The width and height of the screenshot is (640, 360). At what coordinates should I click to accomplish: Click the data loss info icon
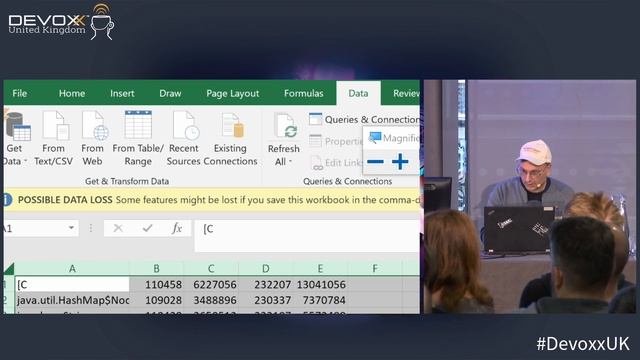pyautogui.click(x=8, y=200)
